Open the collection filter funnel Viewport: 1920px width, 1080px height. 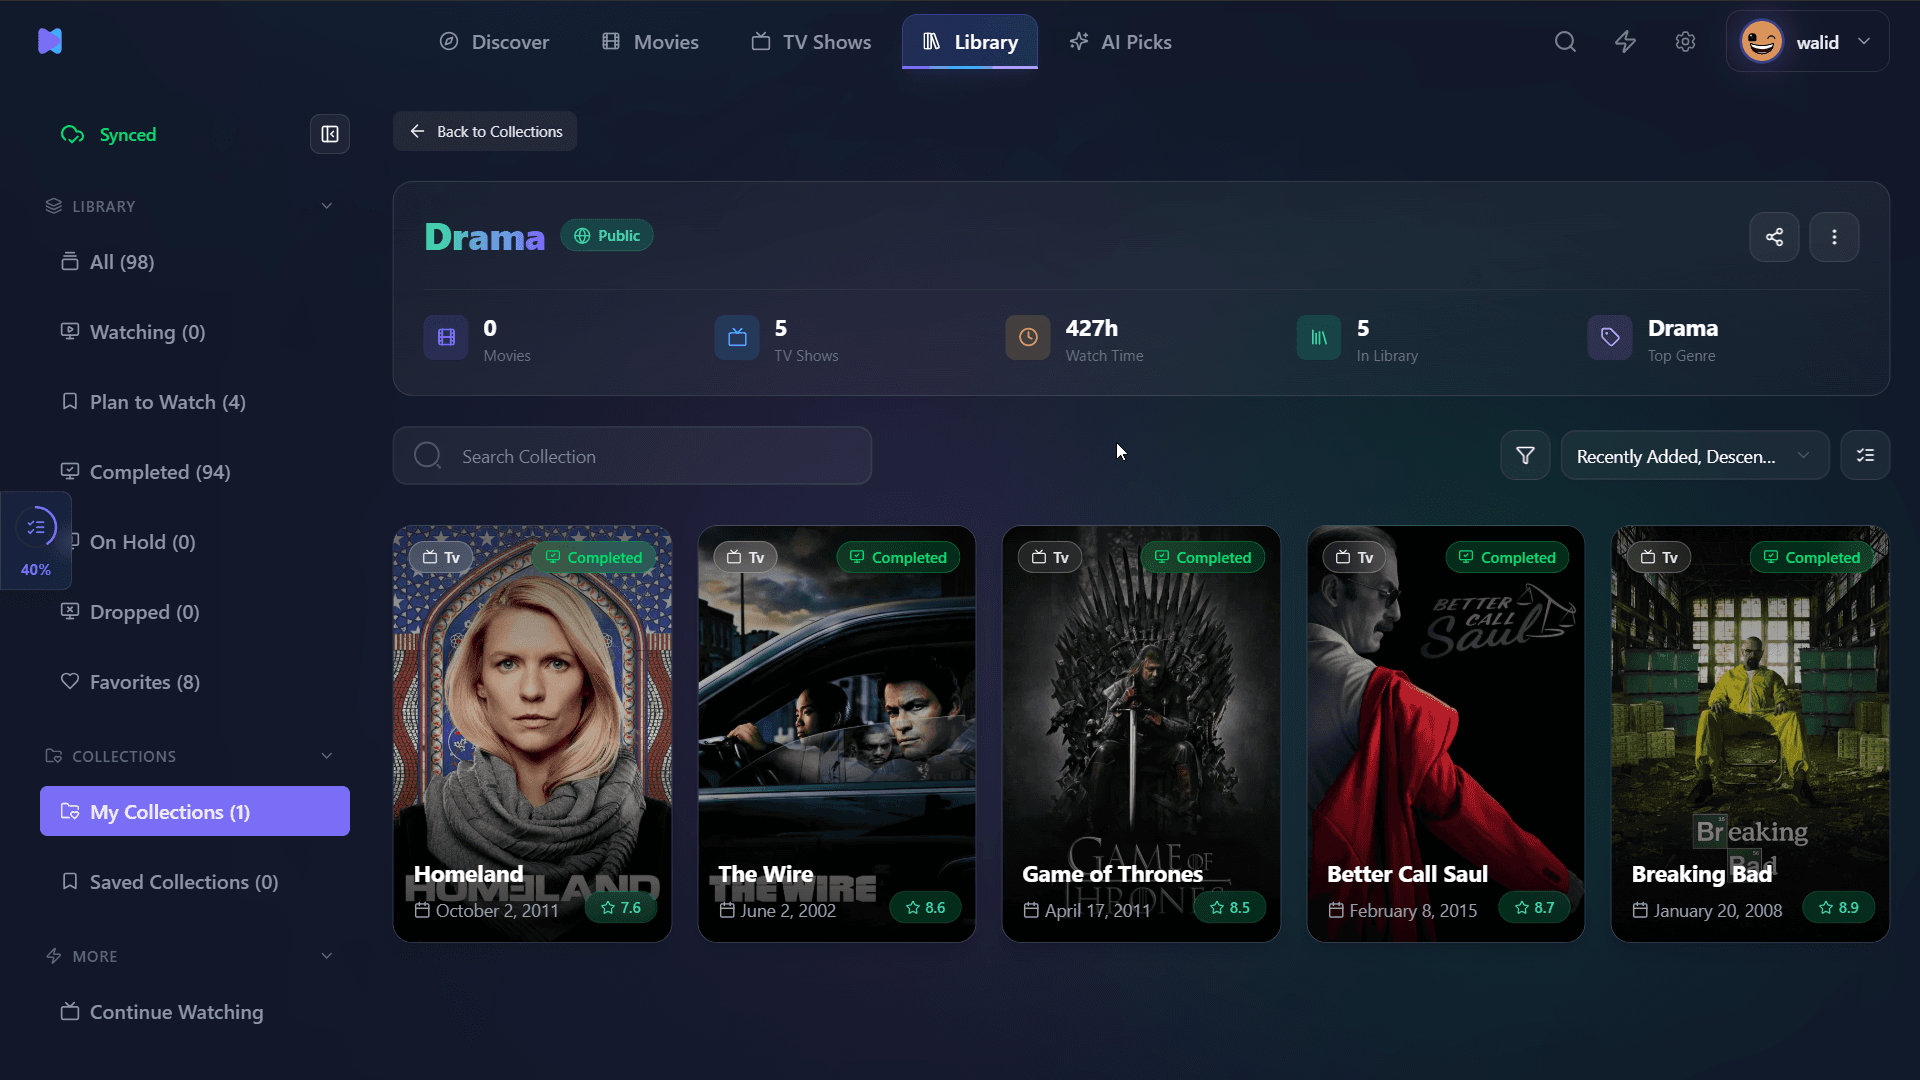pyautogui.click(x=1525, y=456)
